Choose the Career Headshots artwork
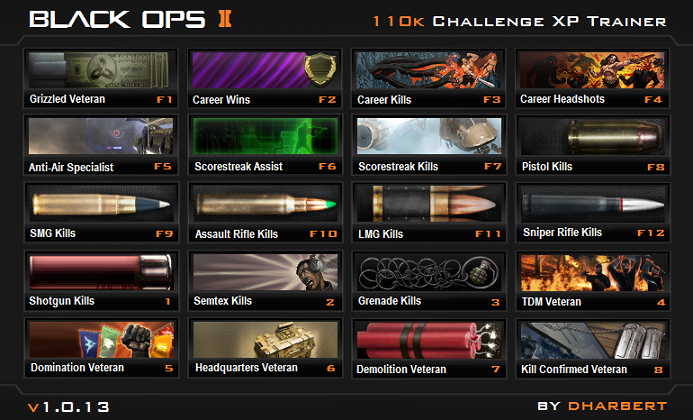This screenshot has height=420, width=693. tap(592, 70)
